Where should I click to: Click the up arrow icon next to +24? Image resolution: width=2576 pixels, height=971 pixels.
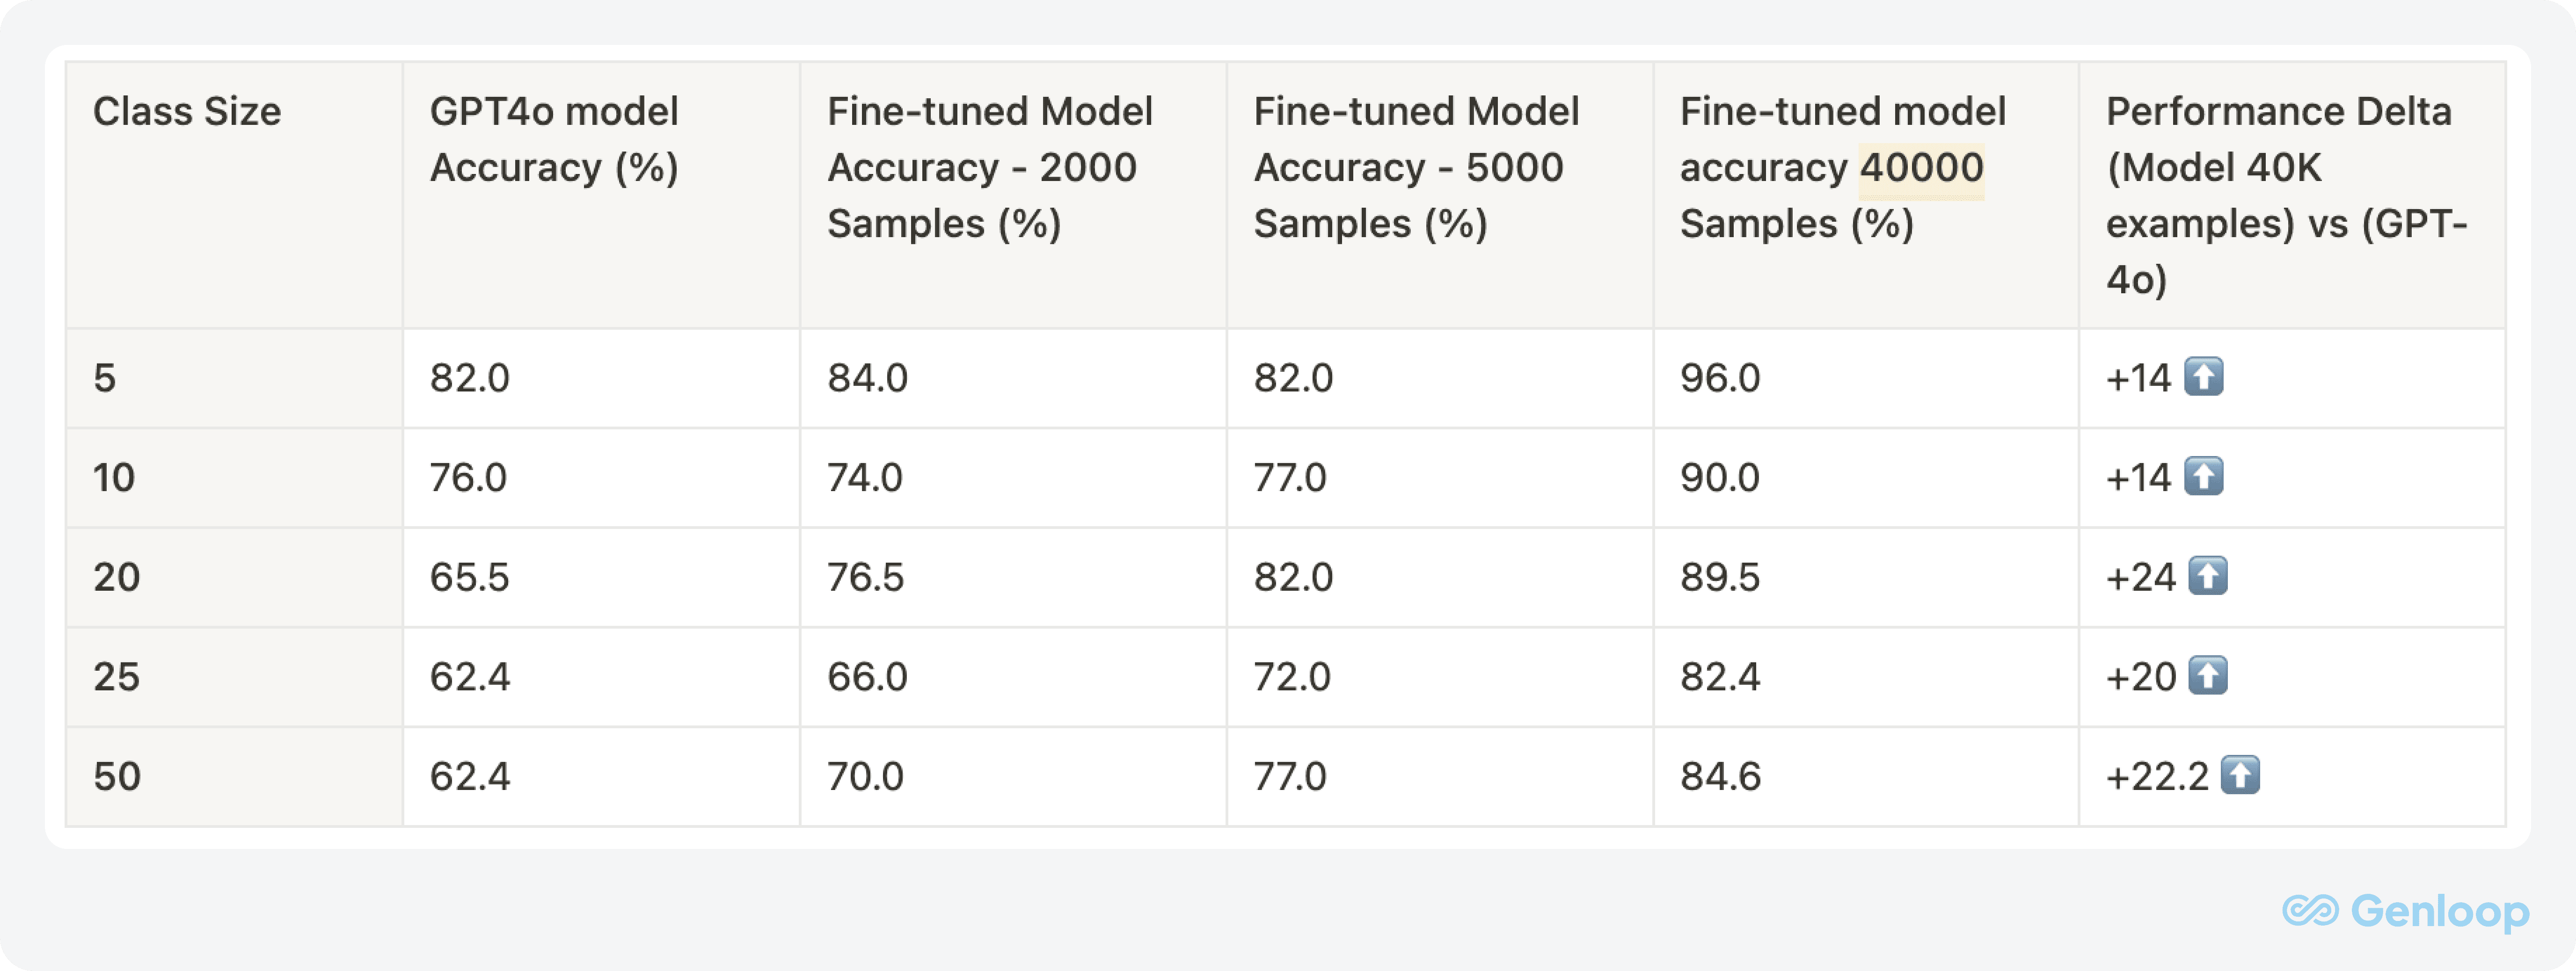(2208, 576)
